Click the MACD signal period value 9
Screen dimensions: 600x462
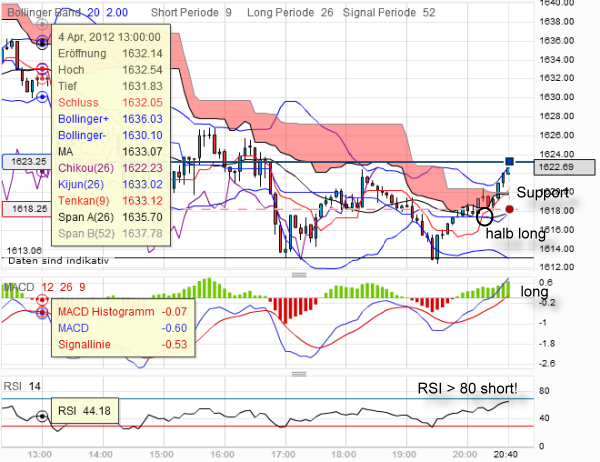point(82,287)
